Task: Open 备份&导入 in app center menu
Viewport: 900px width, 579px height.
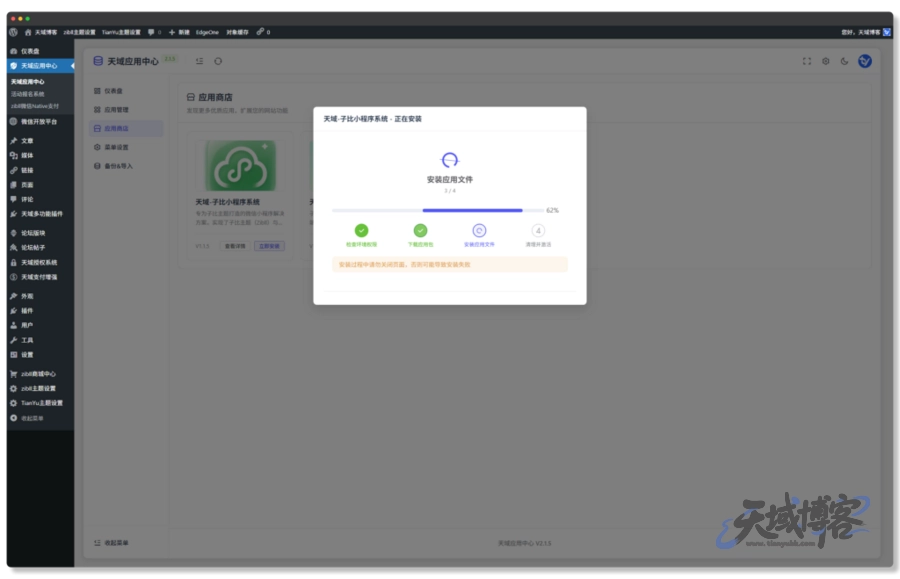Action: click(127, 166)
